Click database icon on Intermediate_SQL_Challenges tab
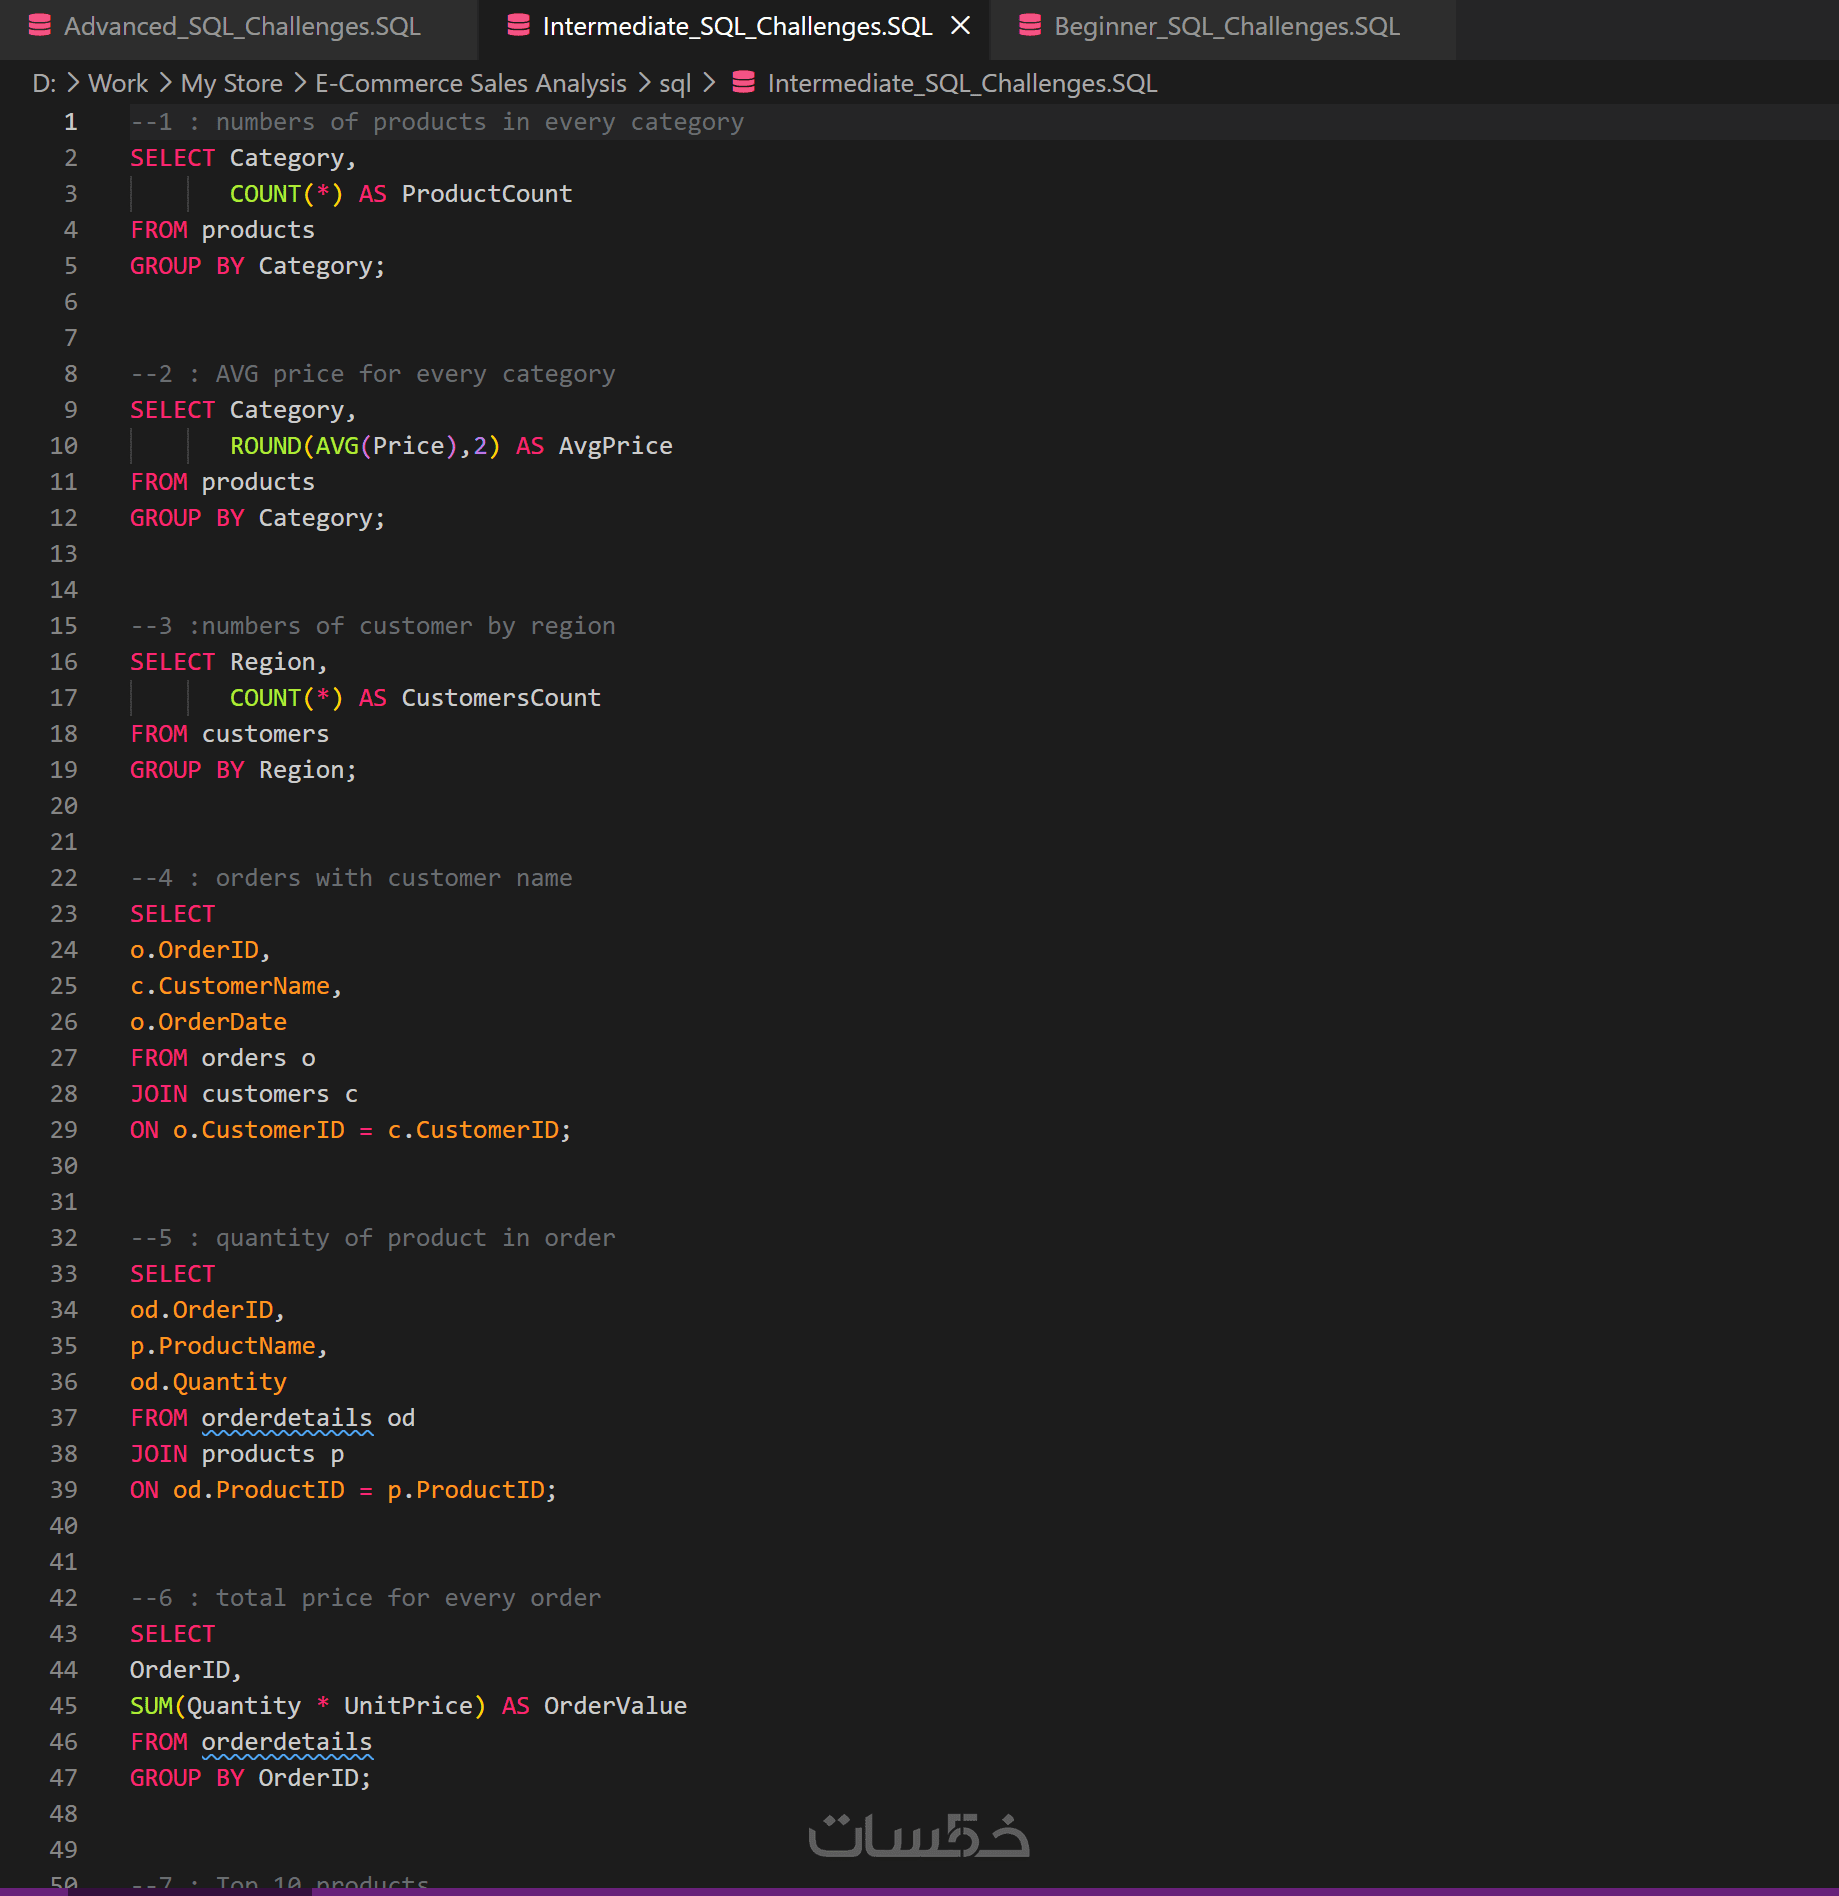This screenshot has width=1839, height=1896. pyautogui.click(x=518, y=26)
